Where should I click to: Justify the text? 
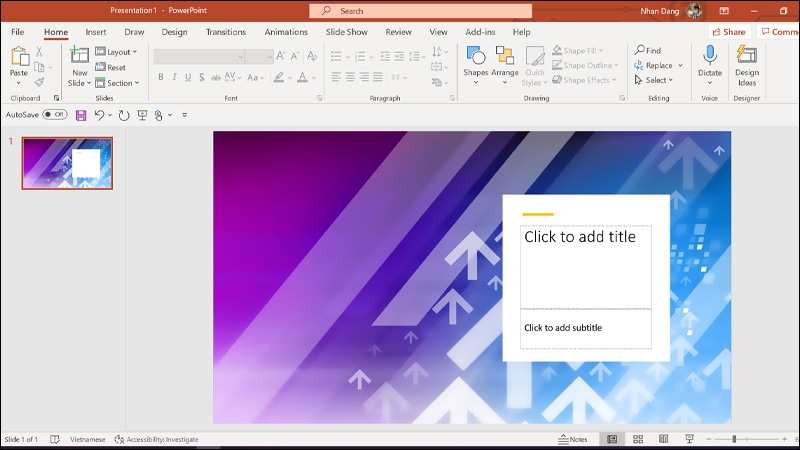tap(378, 77)
